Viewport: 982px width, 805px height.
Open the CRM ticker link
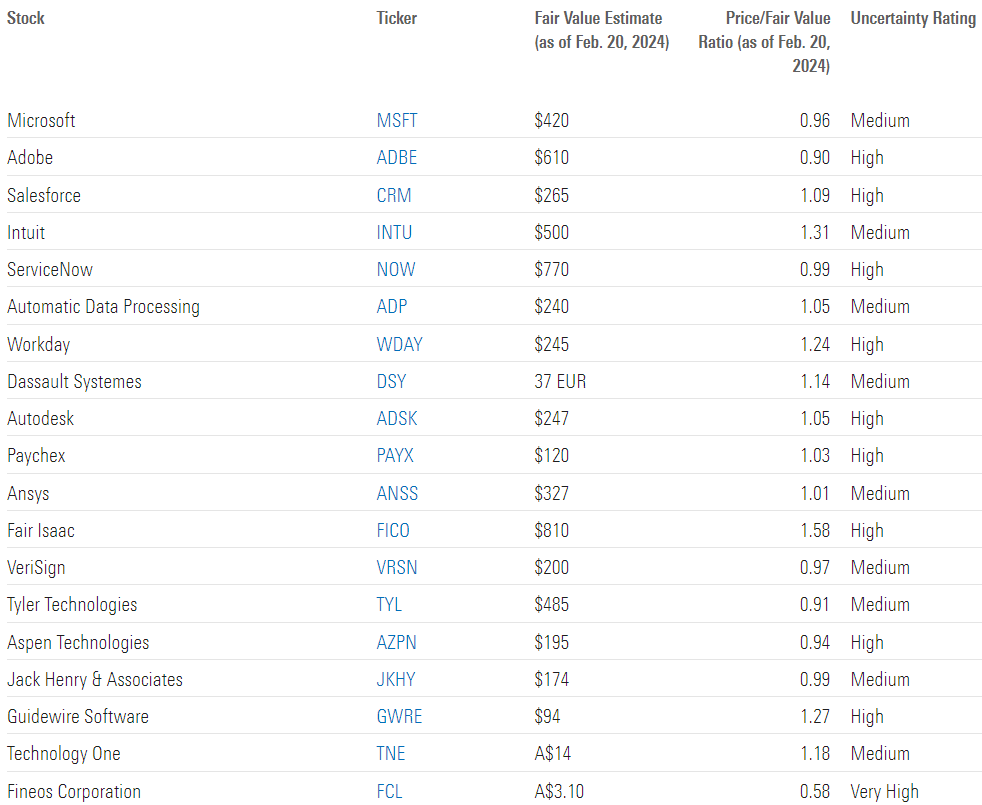click(x=394, y=195)
